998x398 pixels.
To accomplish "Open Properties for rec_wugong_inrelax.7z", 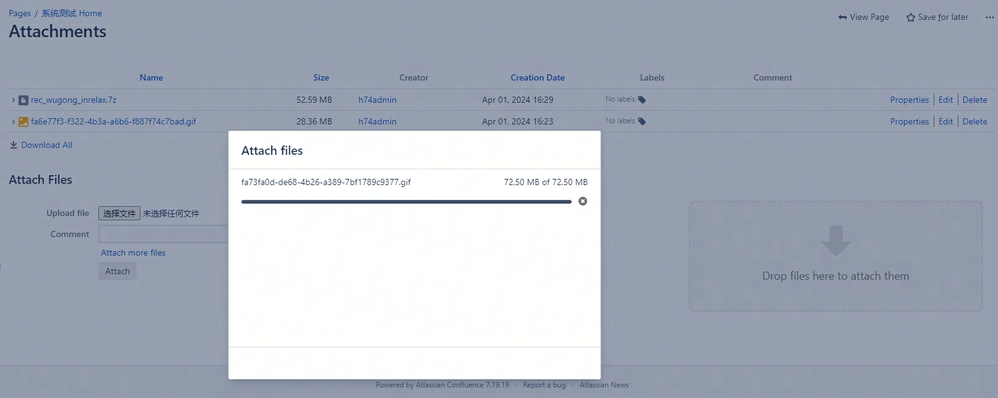I will point(910,100).
